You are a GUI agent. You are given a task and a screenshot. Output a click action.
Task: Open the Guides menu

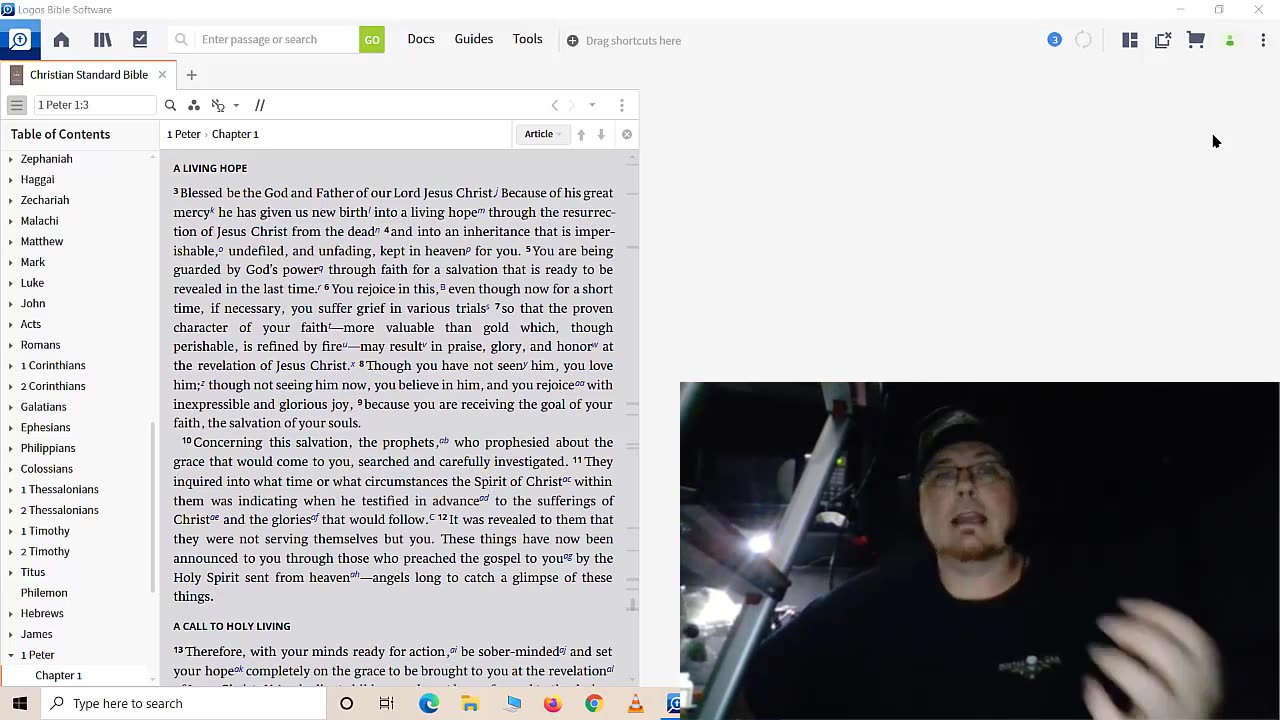pyautogui.click(x=474, y=39)
